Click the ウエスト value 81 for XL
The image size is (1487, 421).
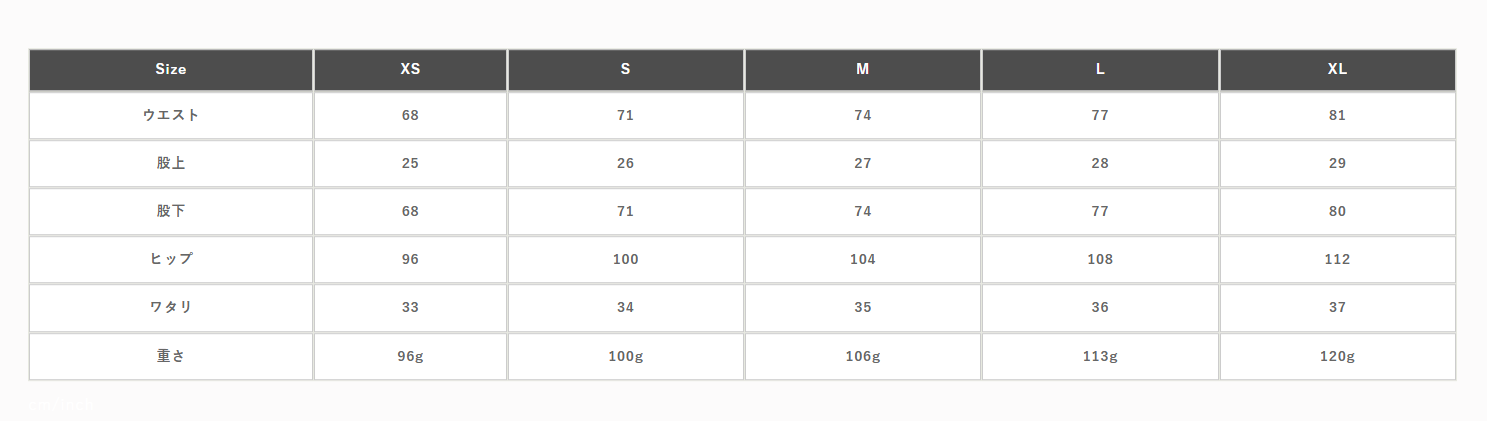tap(1337, 115)
